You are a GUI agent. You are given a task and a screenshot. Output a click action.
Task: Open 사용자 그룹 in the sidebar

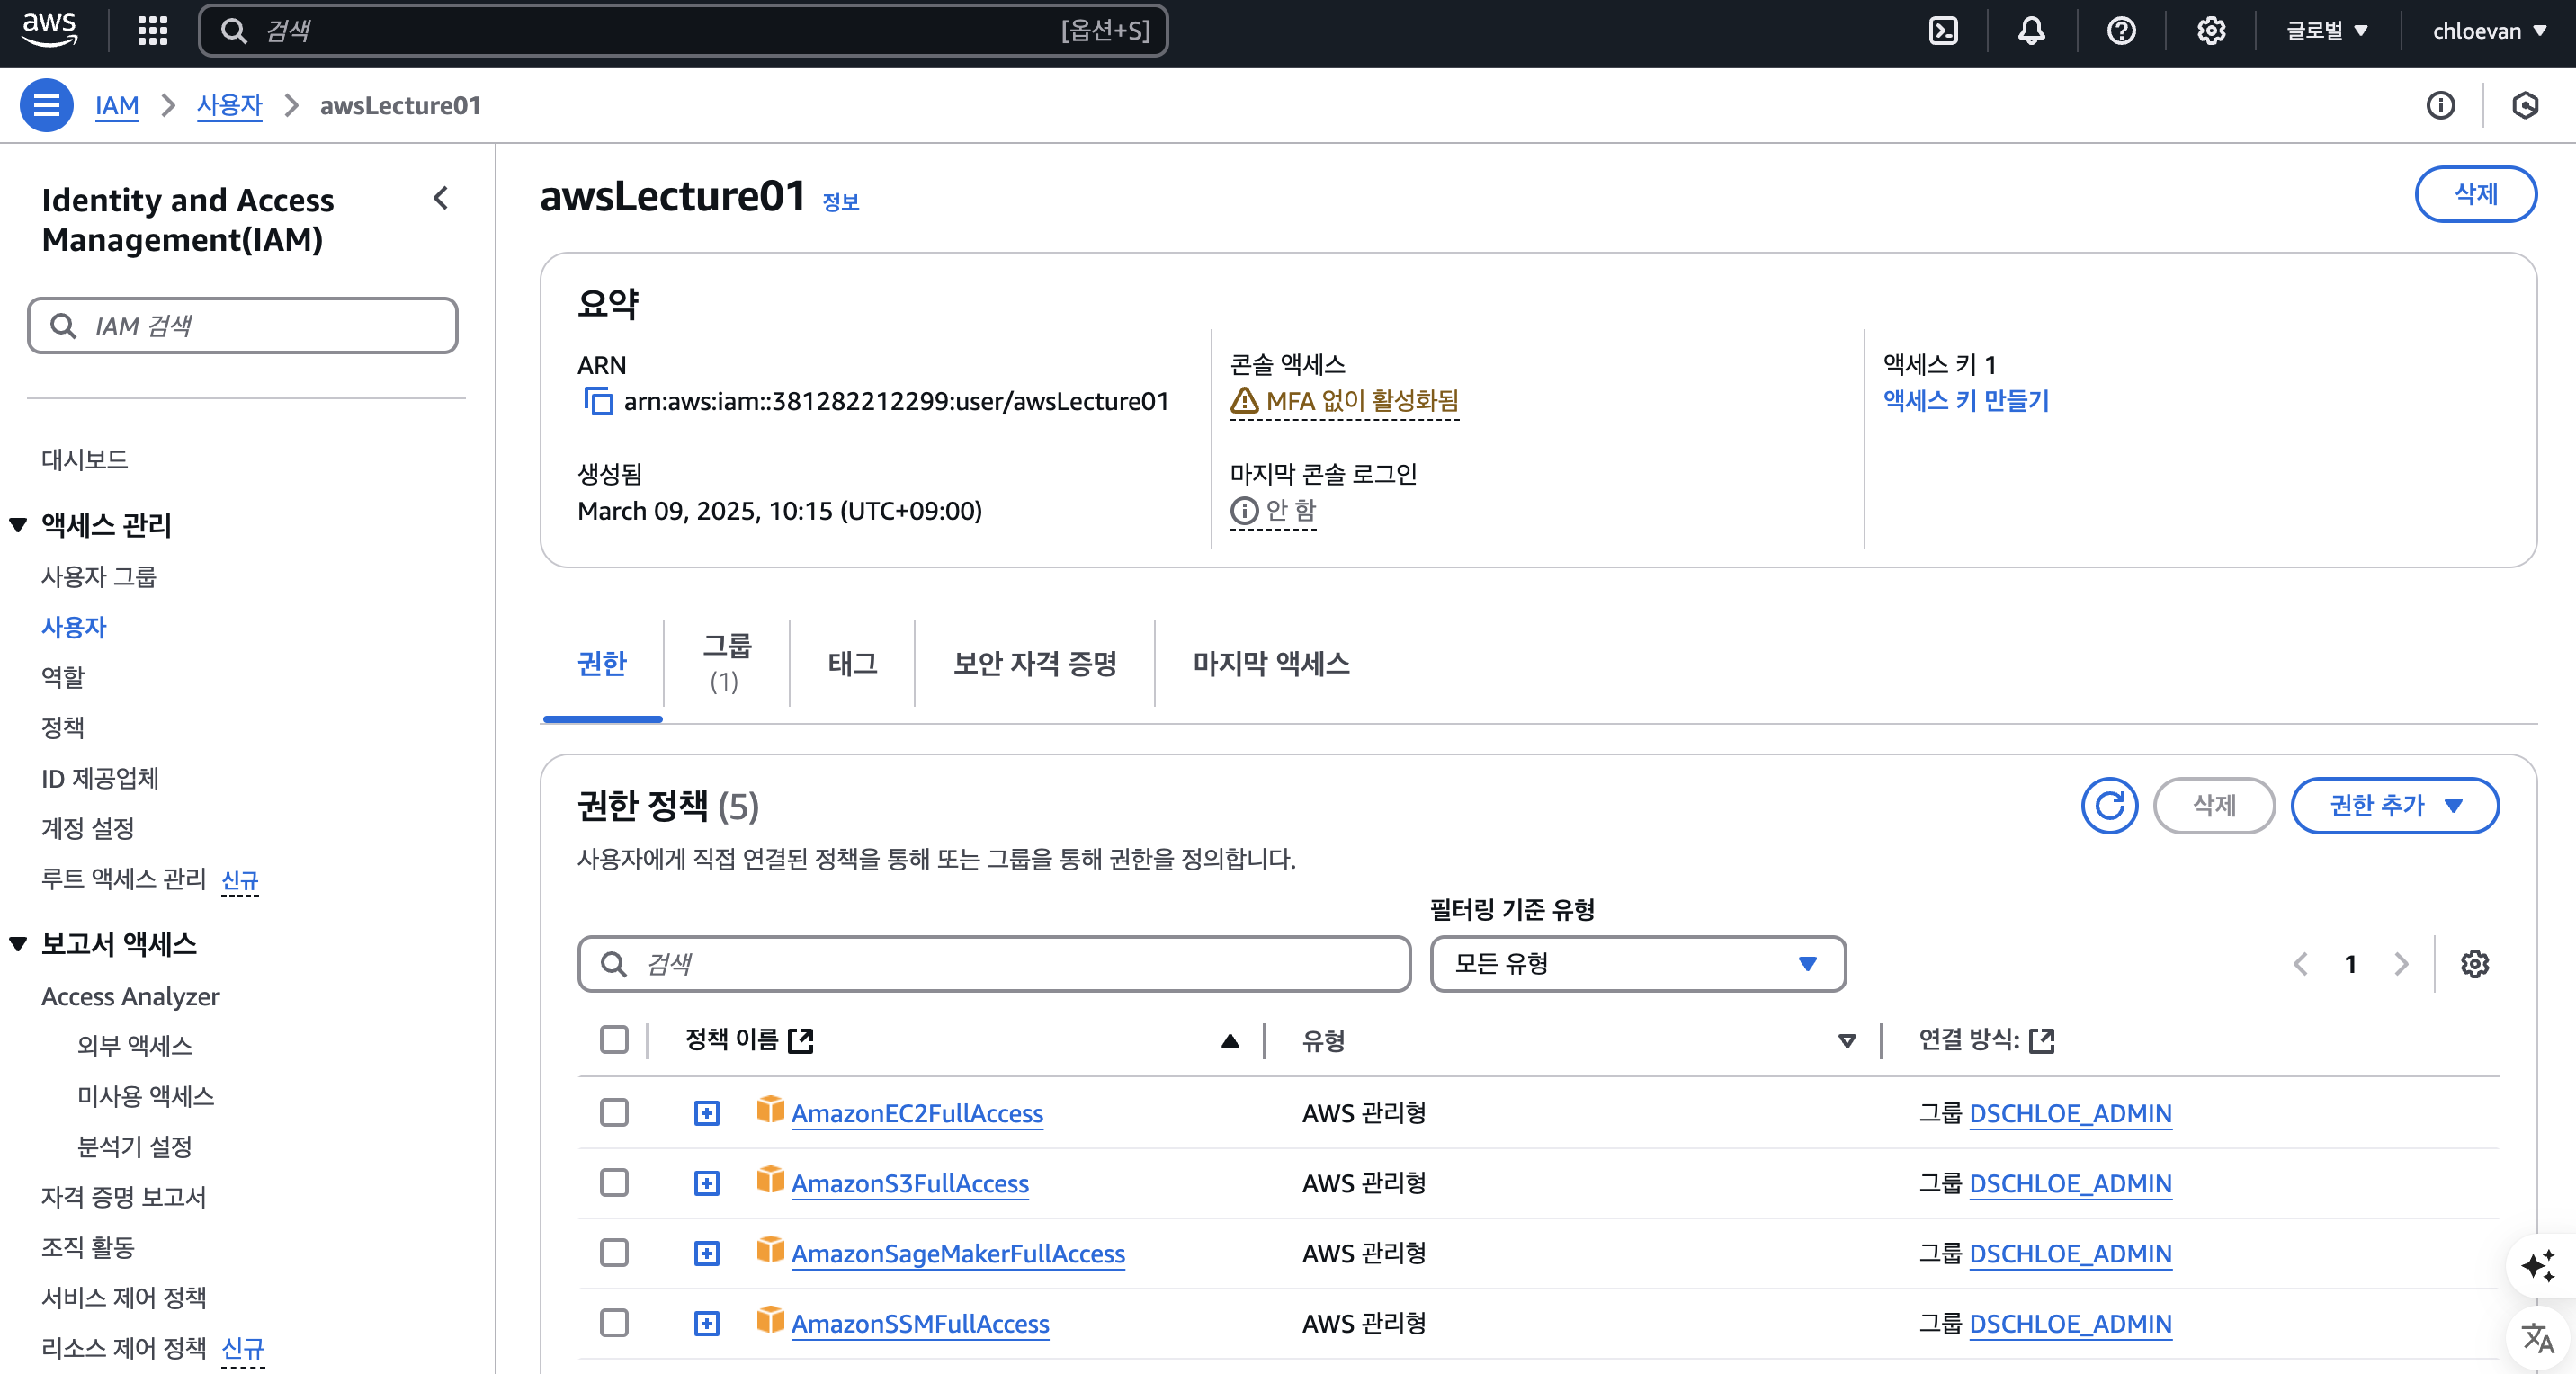tap(98, 576)
